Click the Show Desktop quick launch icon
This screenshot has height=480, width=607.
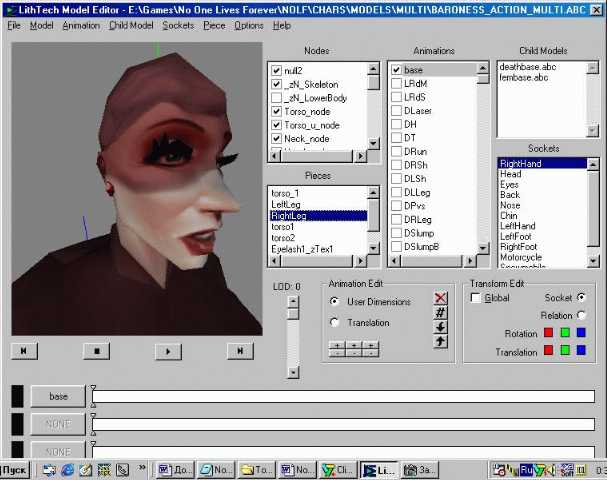86,470
